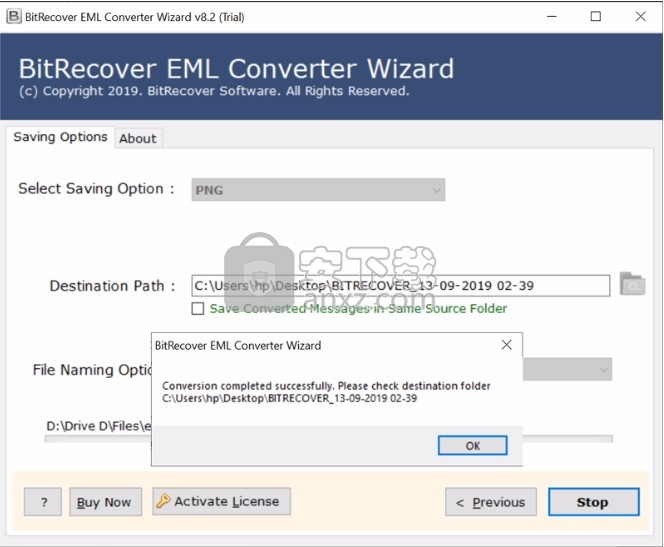Click the 'D:\Drive D\Files' source path text

tap(98, 426)
